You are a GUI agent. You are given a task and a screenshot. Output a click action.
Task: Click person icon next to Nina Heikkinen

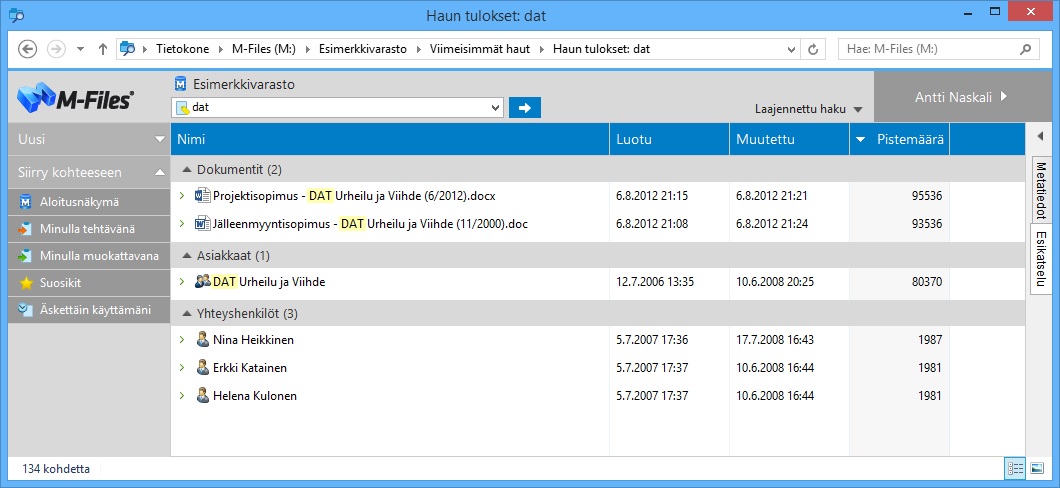click(x=202, y=339)
